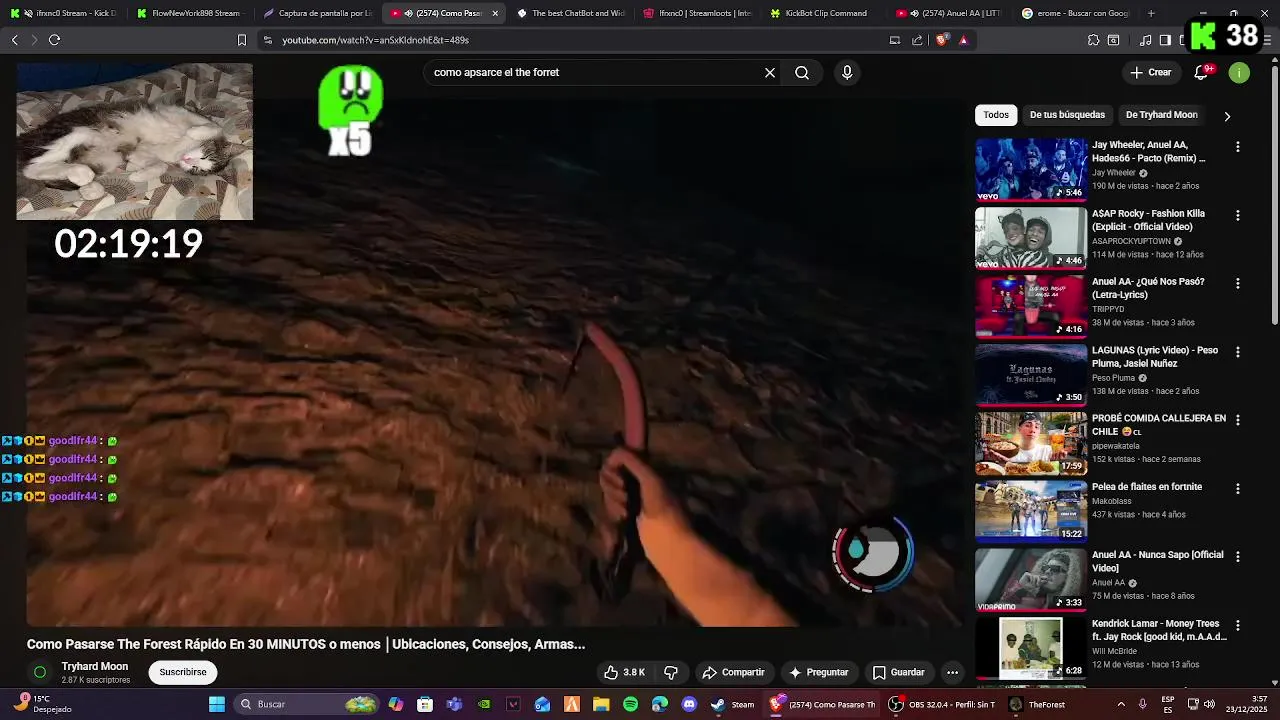Open Steam from the taskbar
This screenshot has width=1280, height=720.
[x=733, y=704]
